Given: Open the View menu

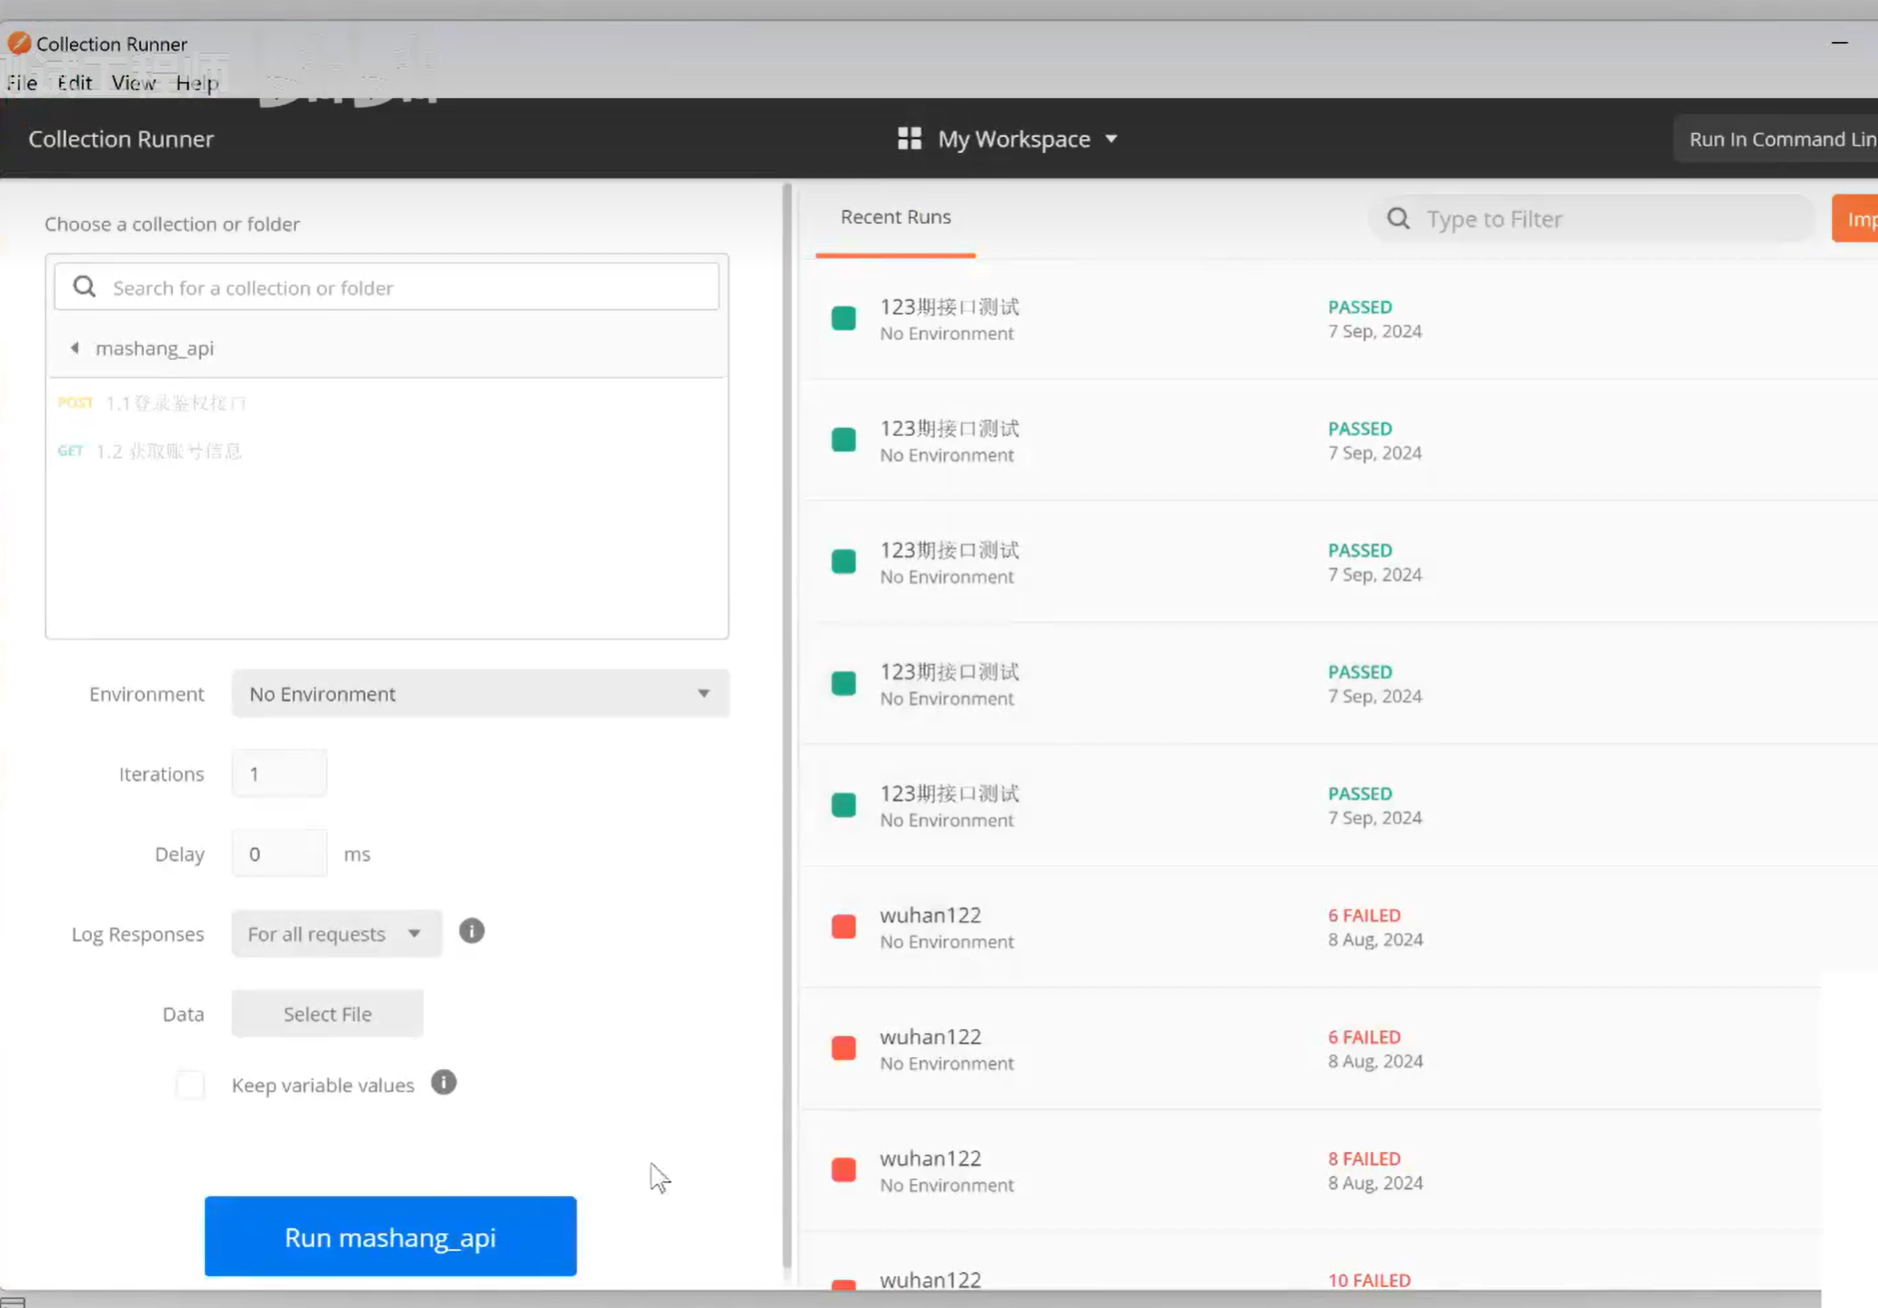Looking at the screenshot, I should pos(133,83).
